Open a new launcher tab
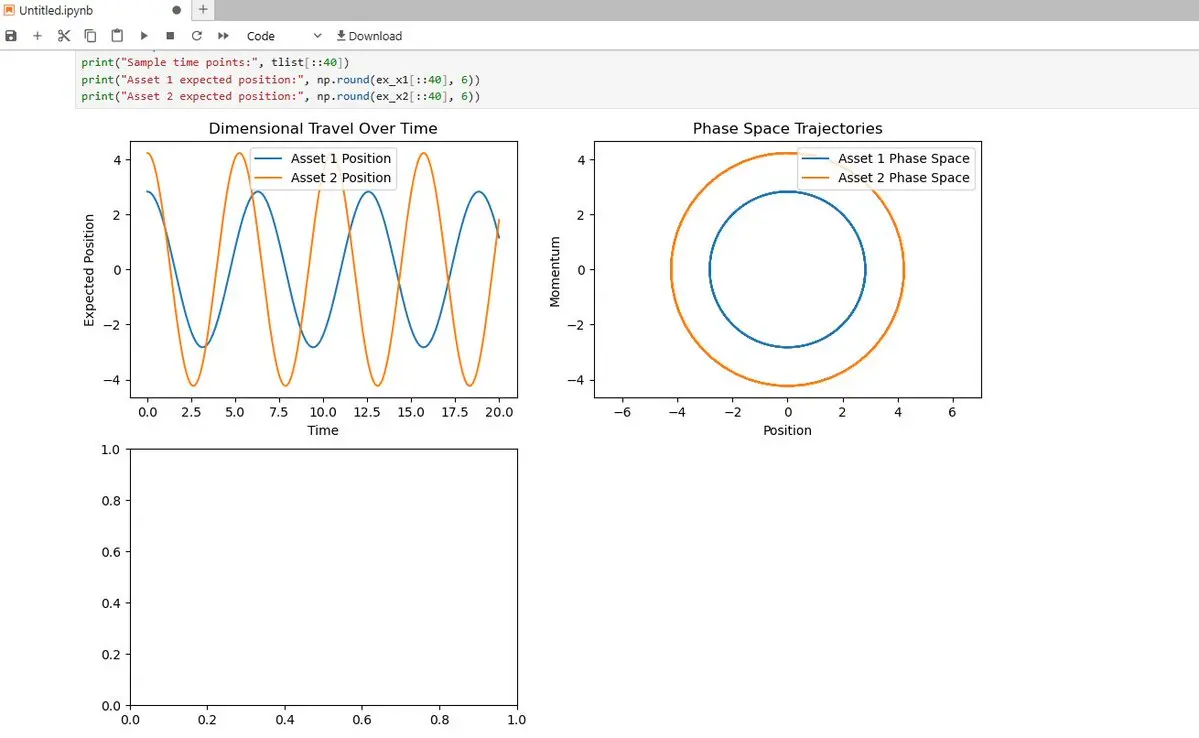Screen dimensions: 1199x738 pyautogui.click(x=203, y=10)
